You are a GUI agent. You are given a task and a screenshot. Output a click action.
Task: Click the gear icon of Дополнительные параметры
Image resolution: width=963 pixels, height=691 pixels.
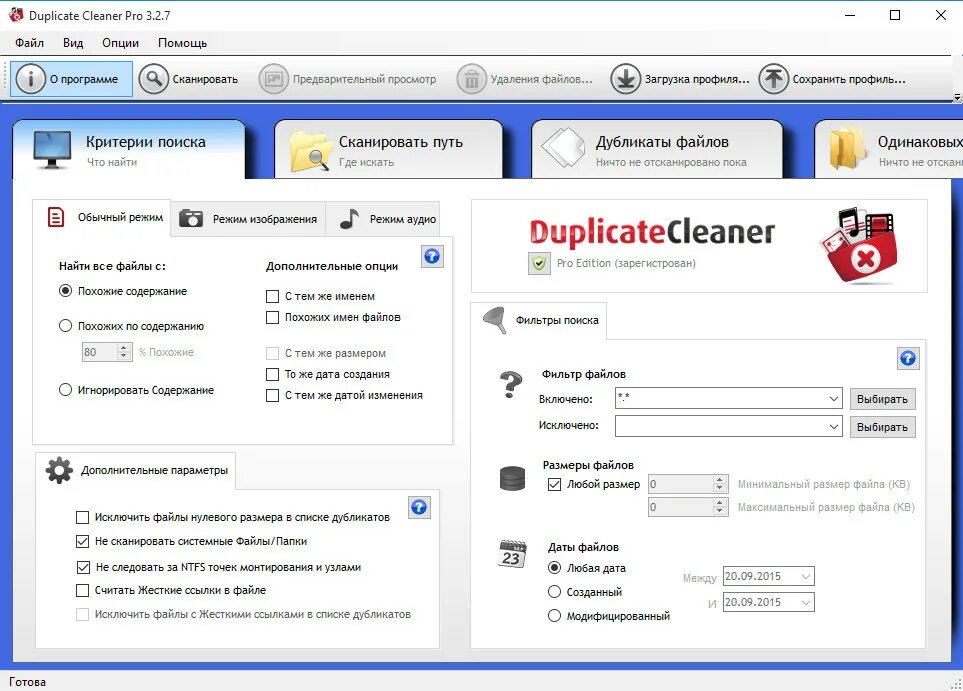(59, 470)
